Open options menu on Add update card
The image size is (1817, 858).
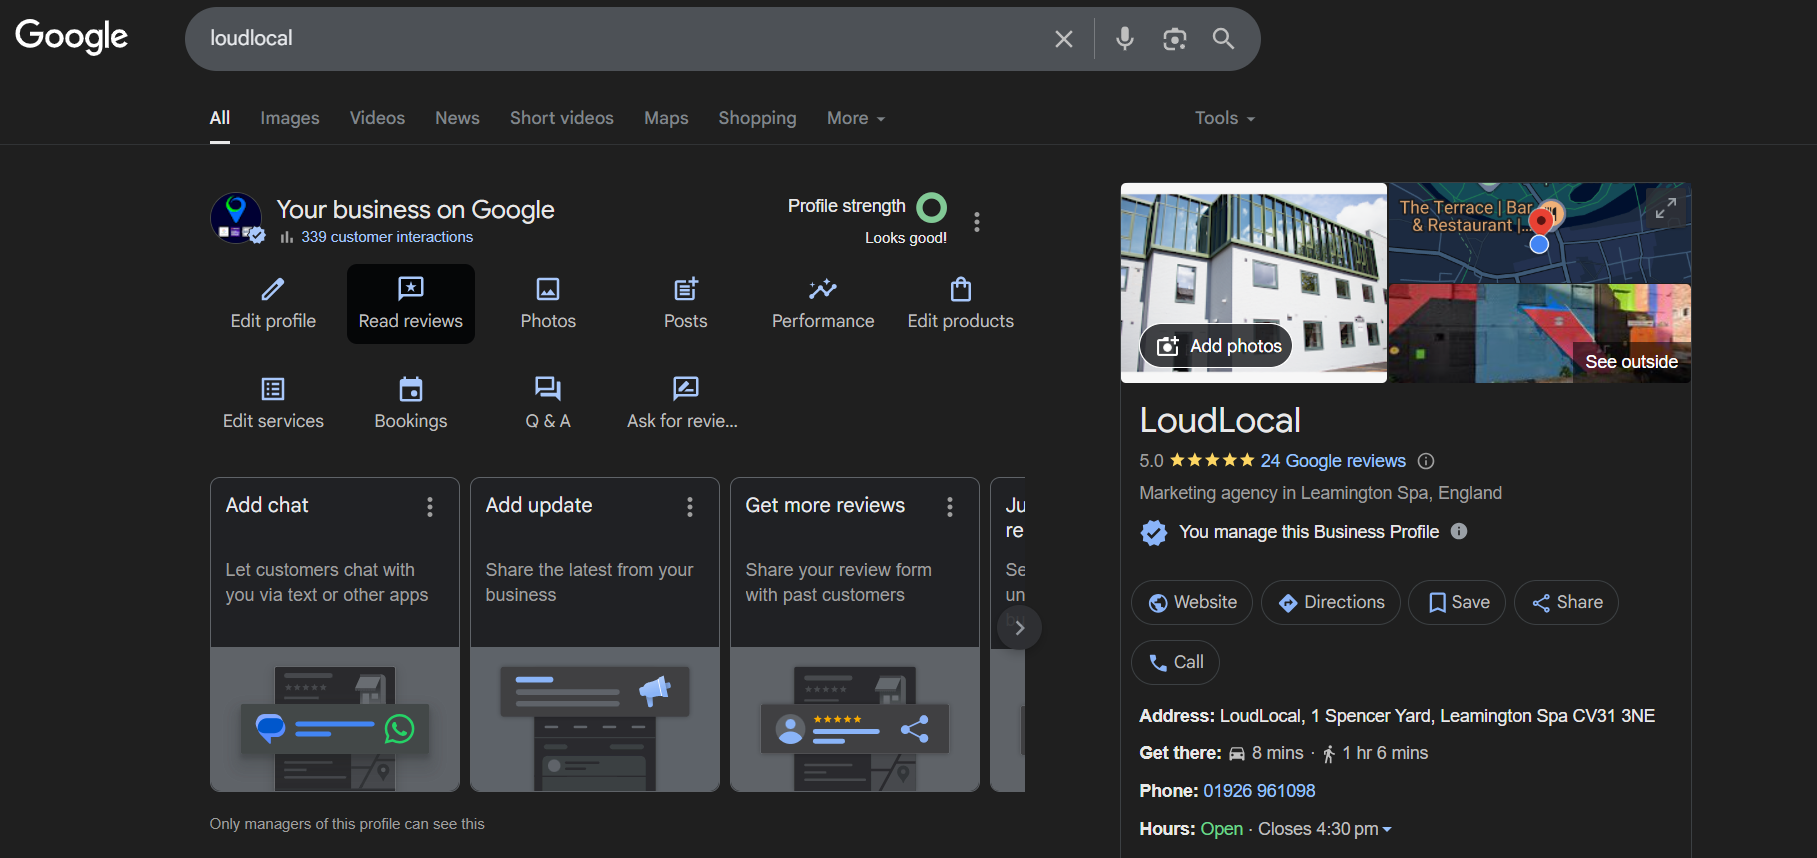pos(690,507)
